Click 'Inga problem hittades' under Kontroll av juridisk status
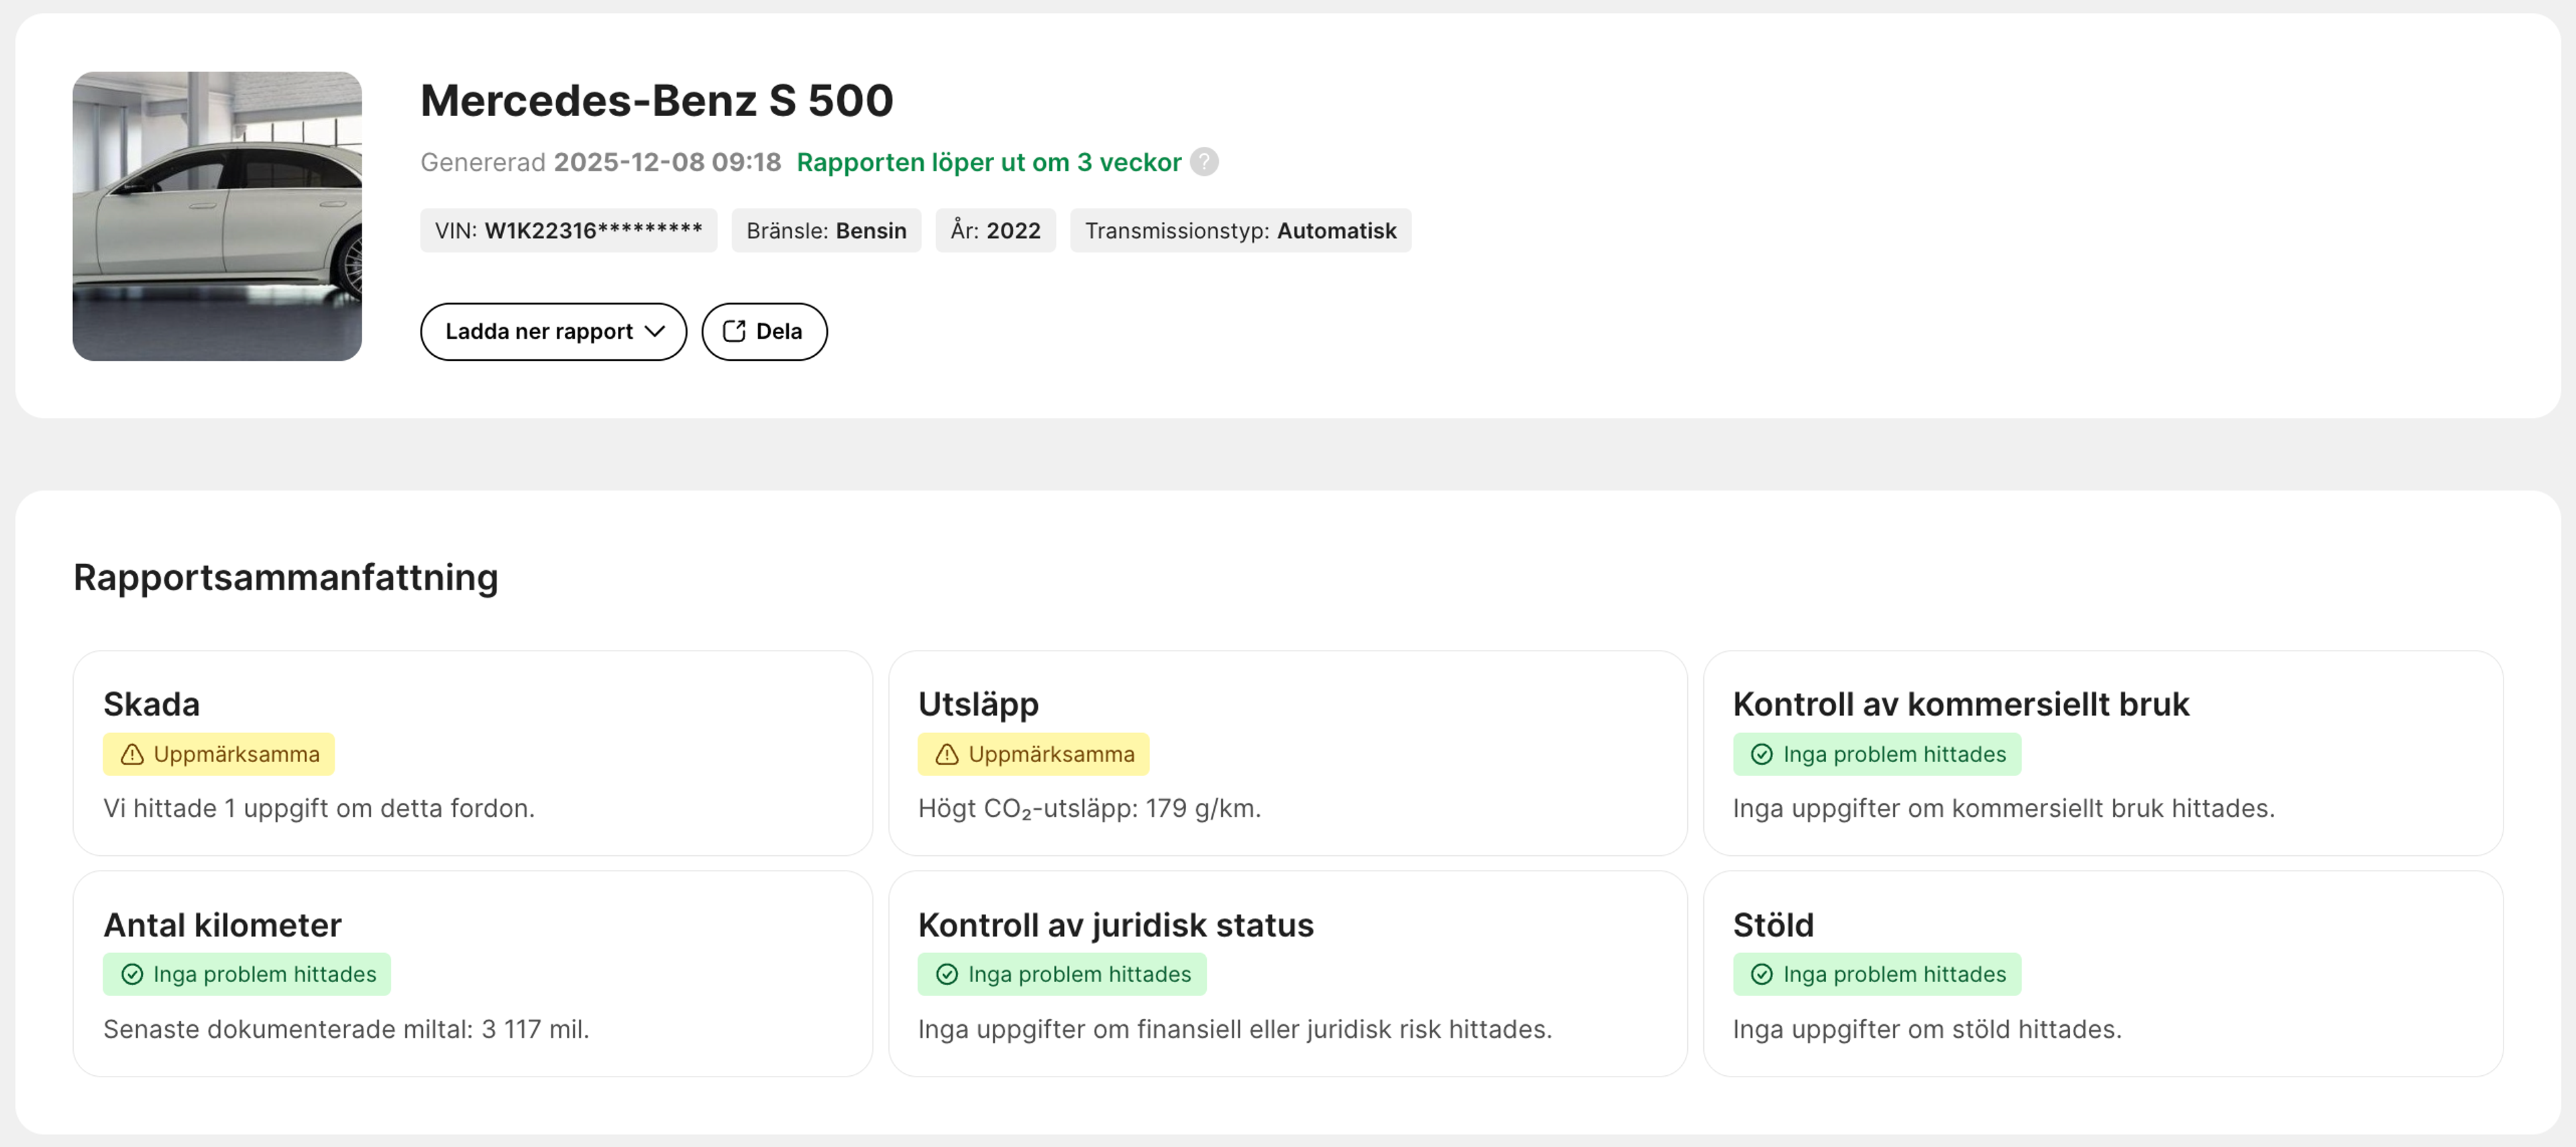 pyautogui.click(x=1061, y=974)
